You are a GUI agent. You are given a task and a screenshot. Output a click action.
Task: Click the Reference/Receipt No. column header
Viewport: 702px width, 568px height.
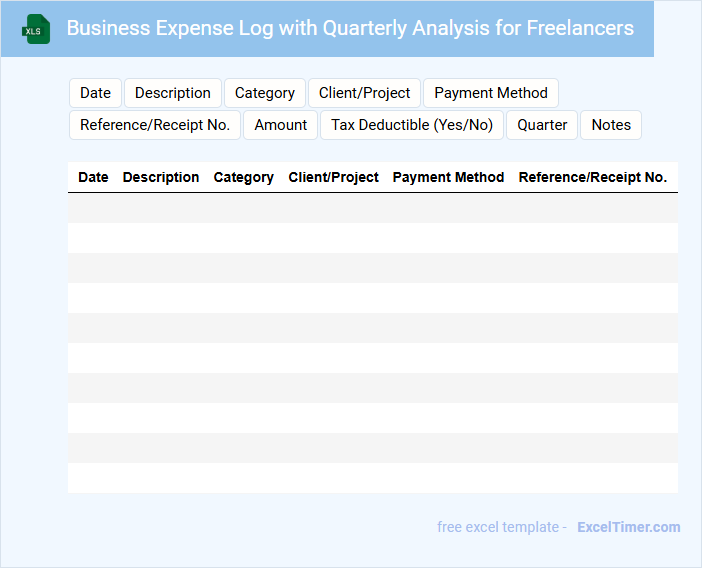click(x=593, y=177)
